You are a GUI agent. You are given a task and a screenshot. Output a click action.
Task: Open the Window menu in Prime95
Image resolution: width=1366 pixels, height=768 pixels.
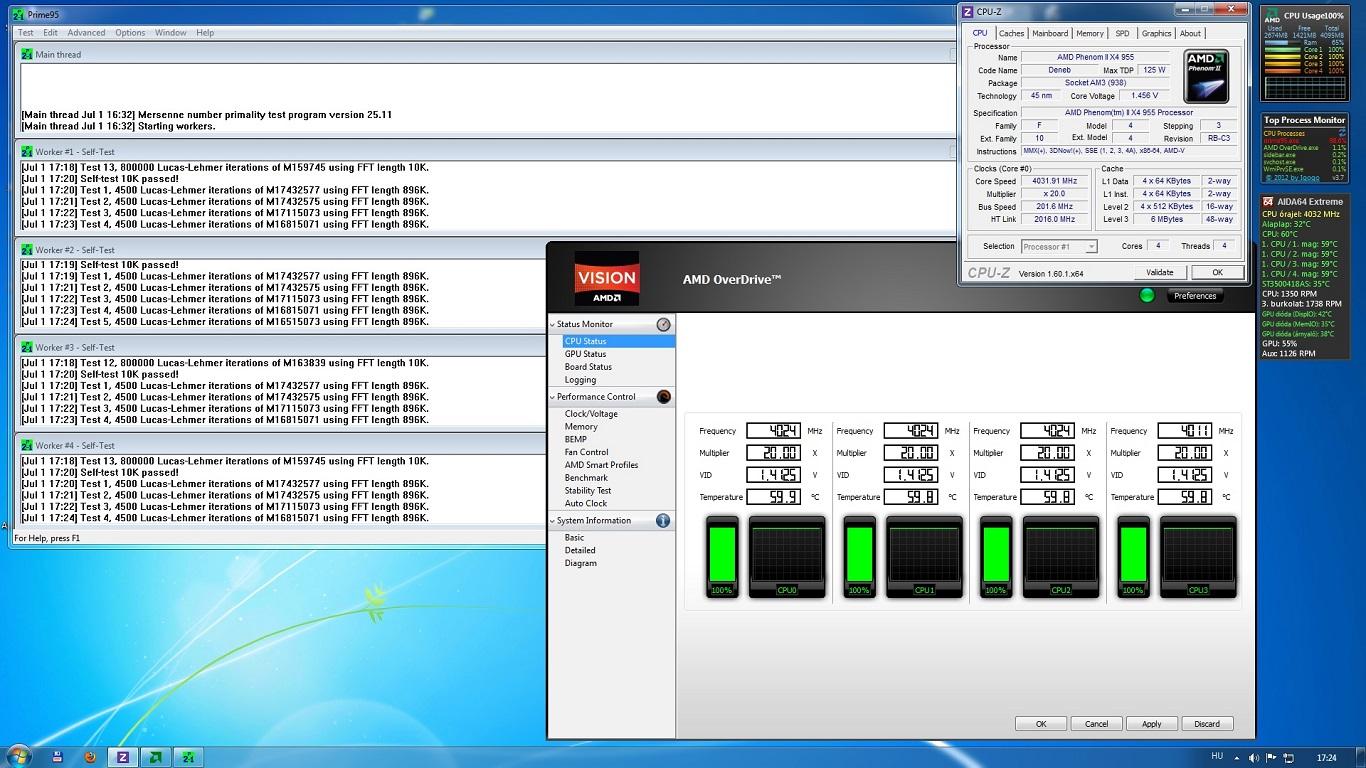pos(171,33)
